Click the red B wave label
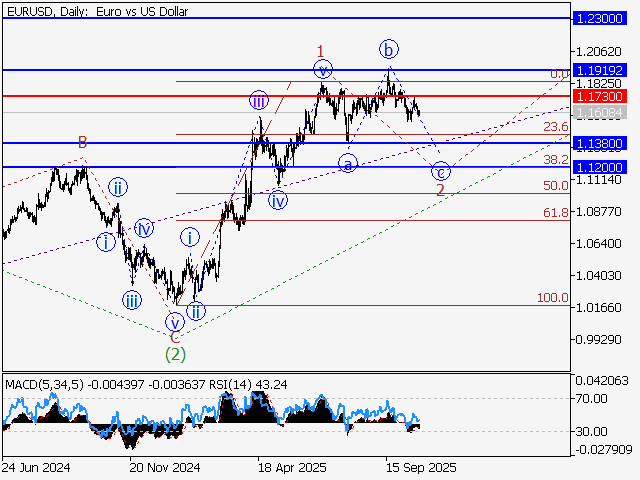The width and height of the screenshot is (640, 480). (x=84, y=143)
